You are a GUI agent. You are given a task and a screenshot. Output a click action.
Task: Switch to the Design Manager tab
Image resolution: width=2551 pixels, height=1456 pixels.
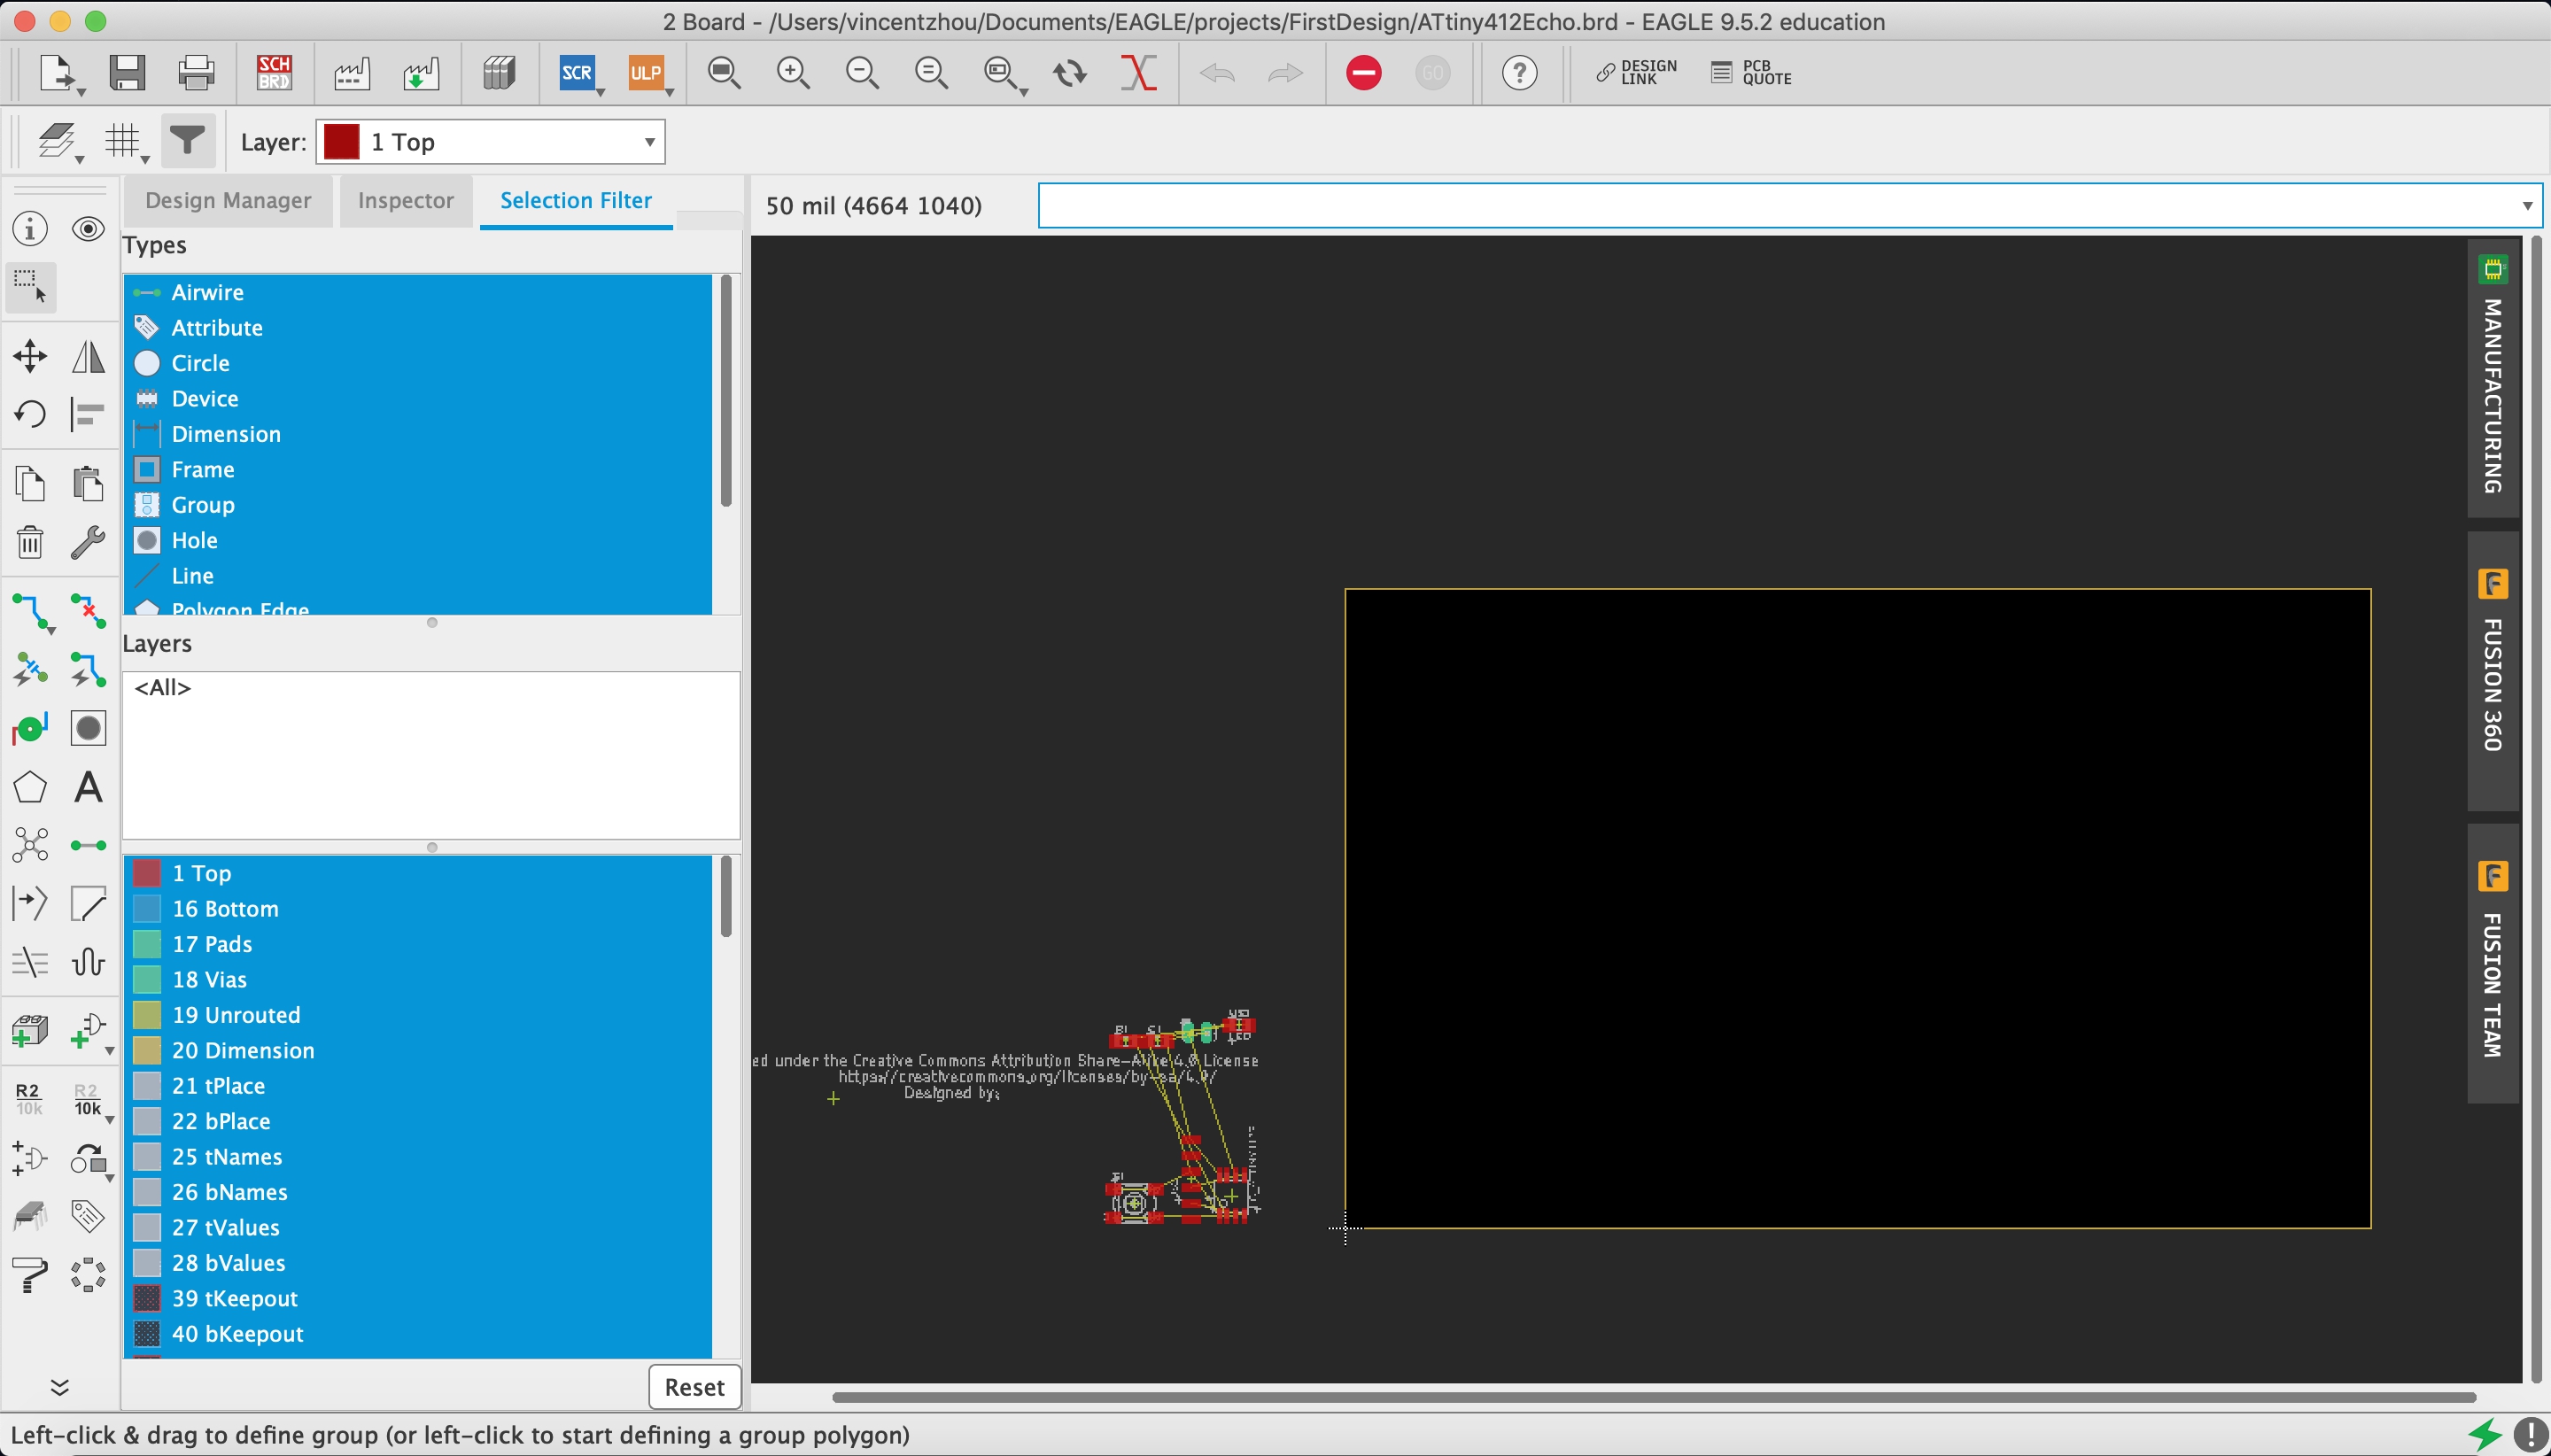[228, 200]
